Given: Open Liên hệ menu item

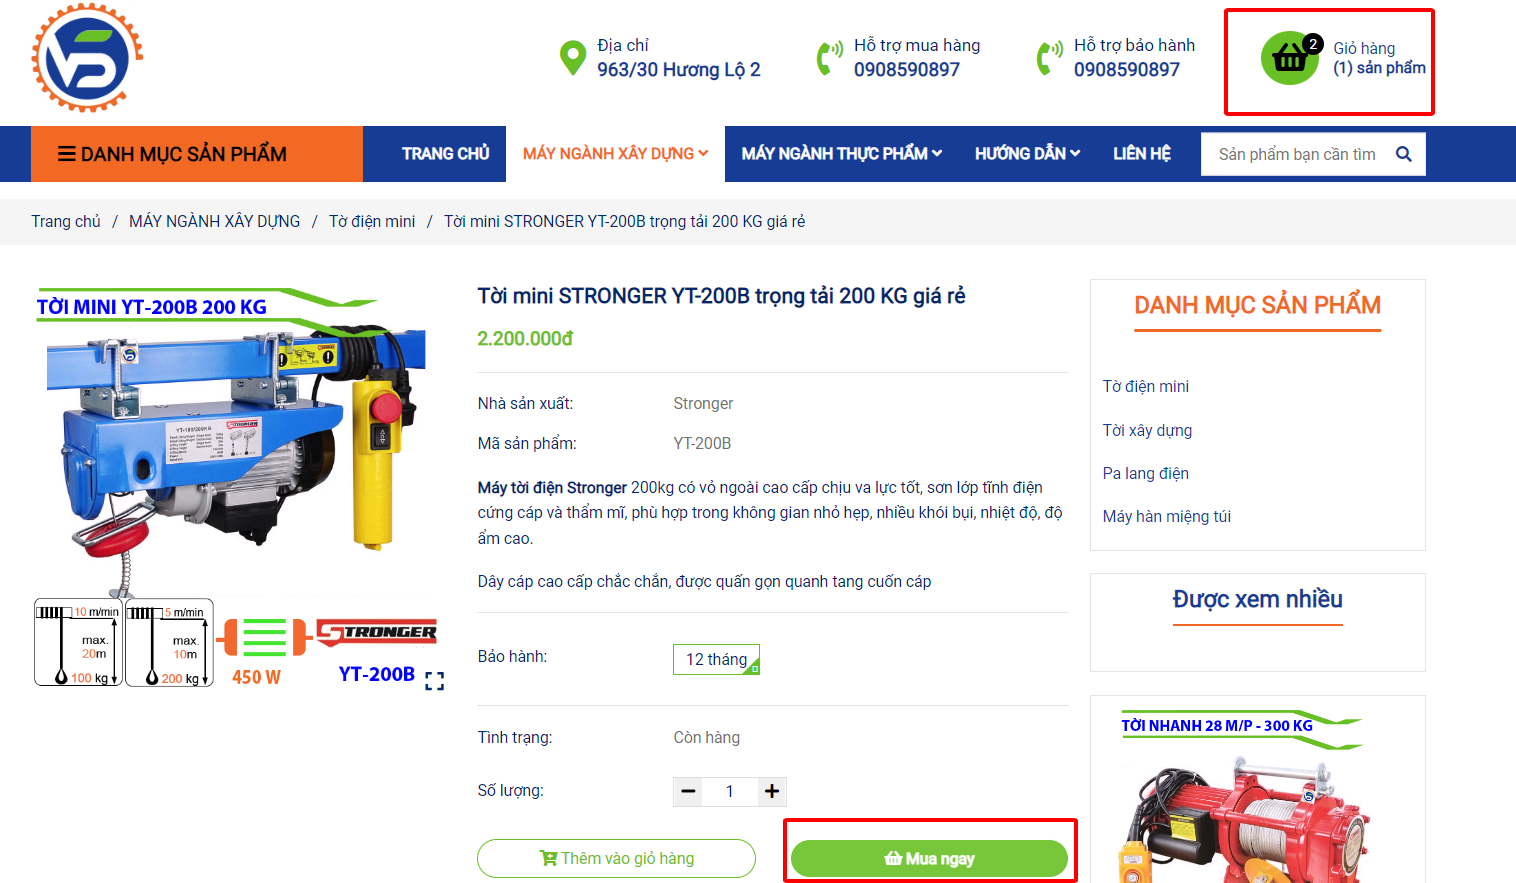Looking at the screenshot, I should click(1142, 154).
